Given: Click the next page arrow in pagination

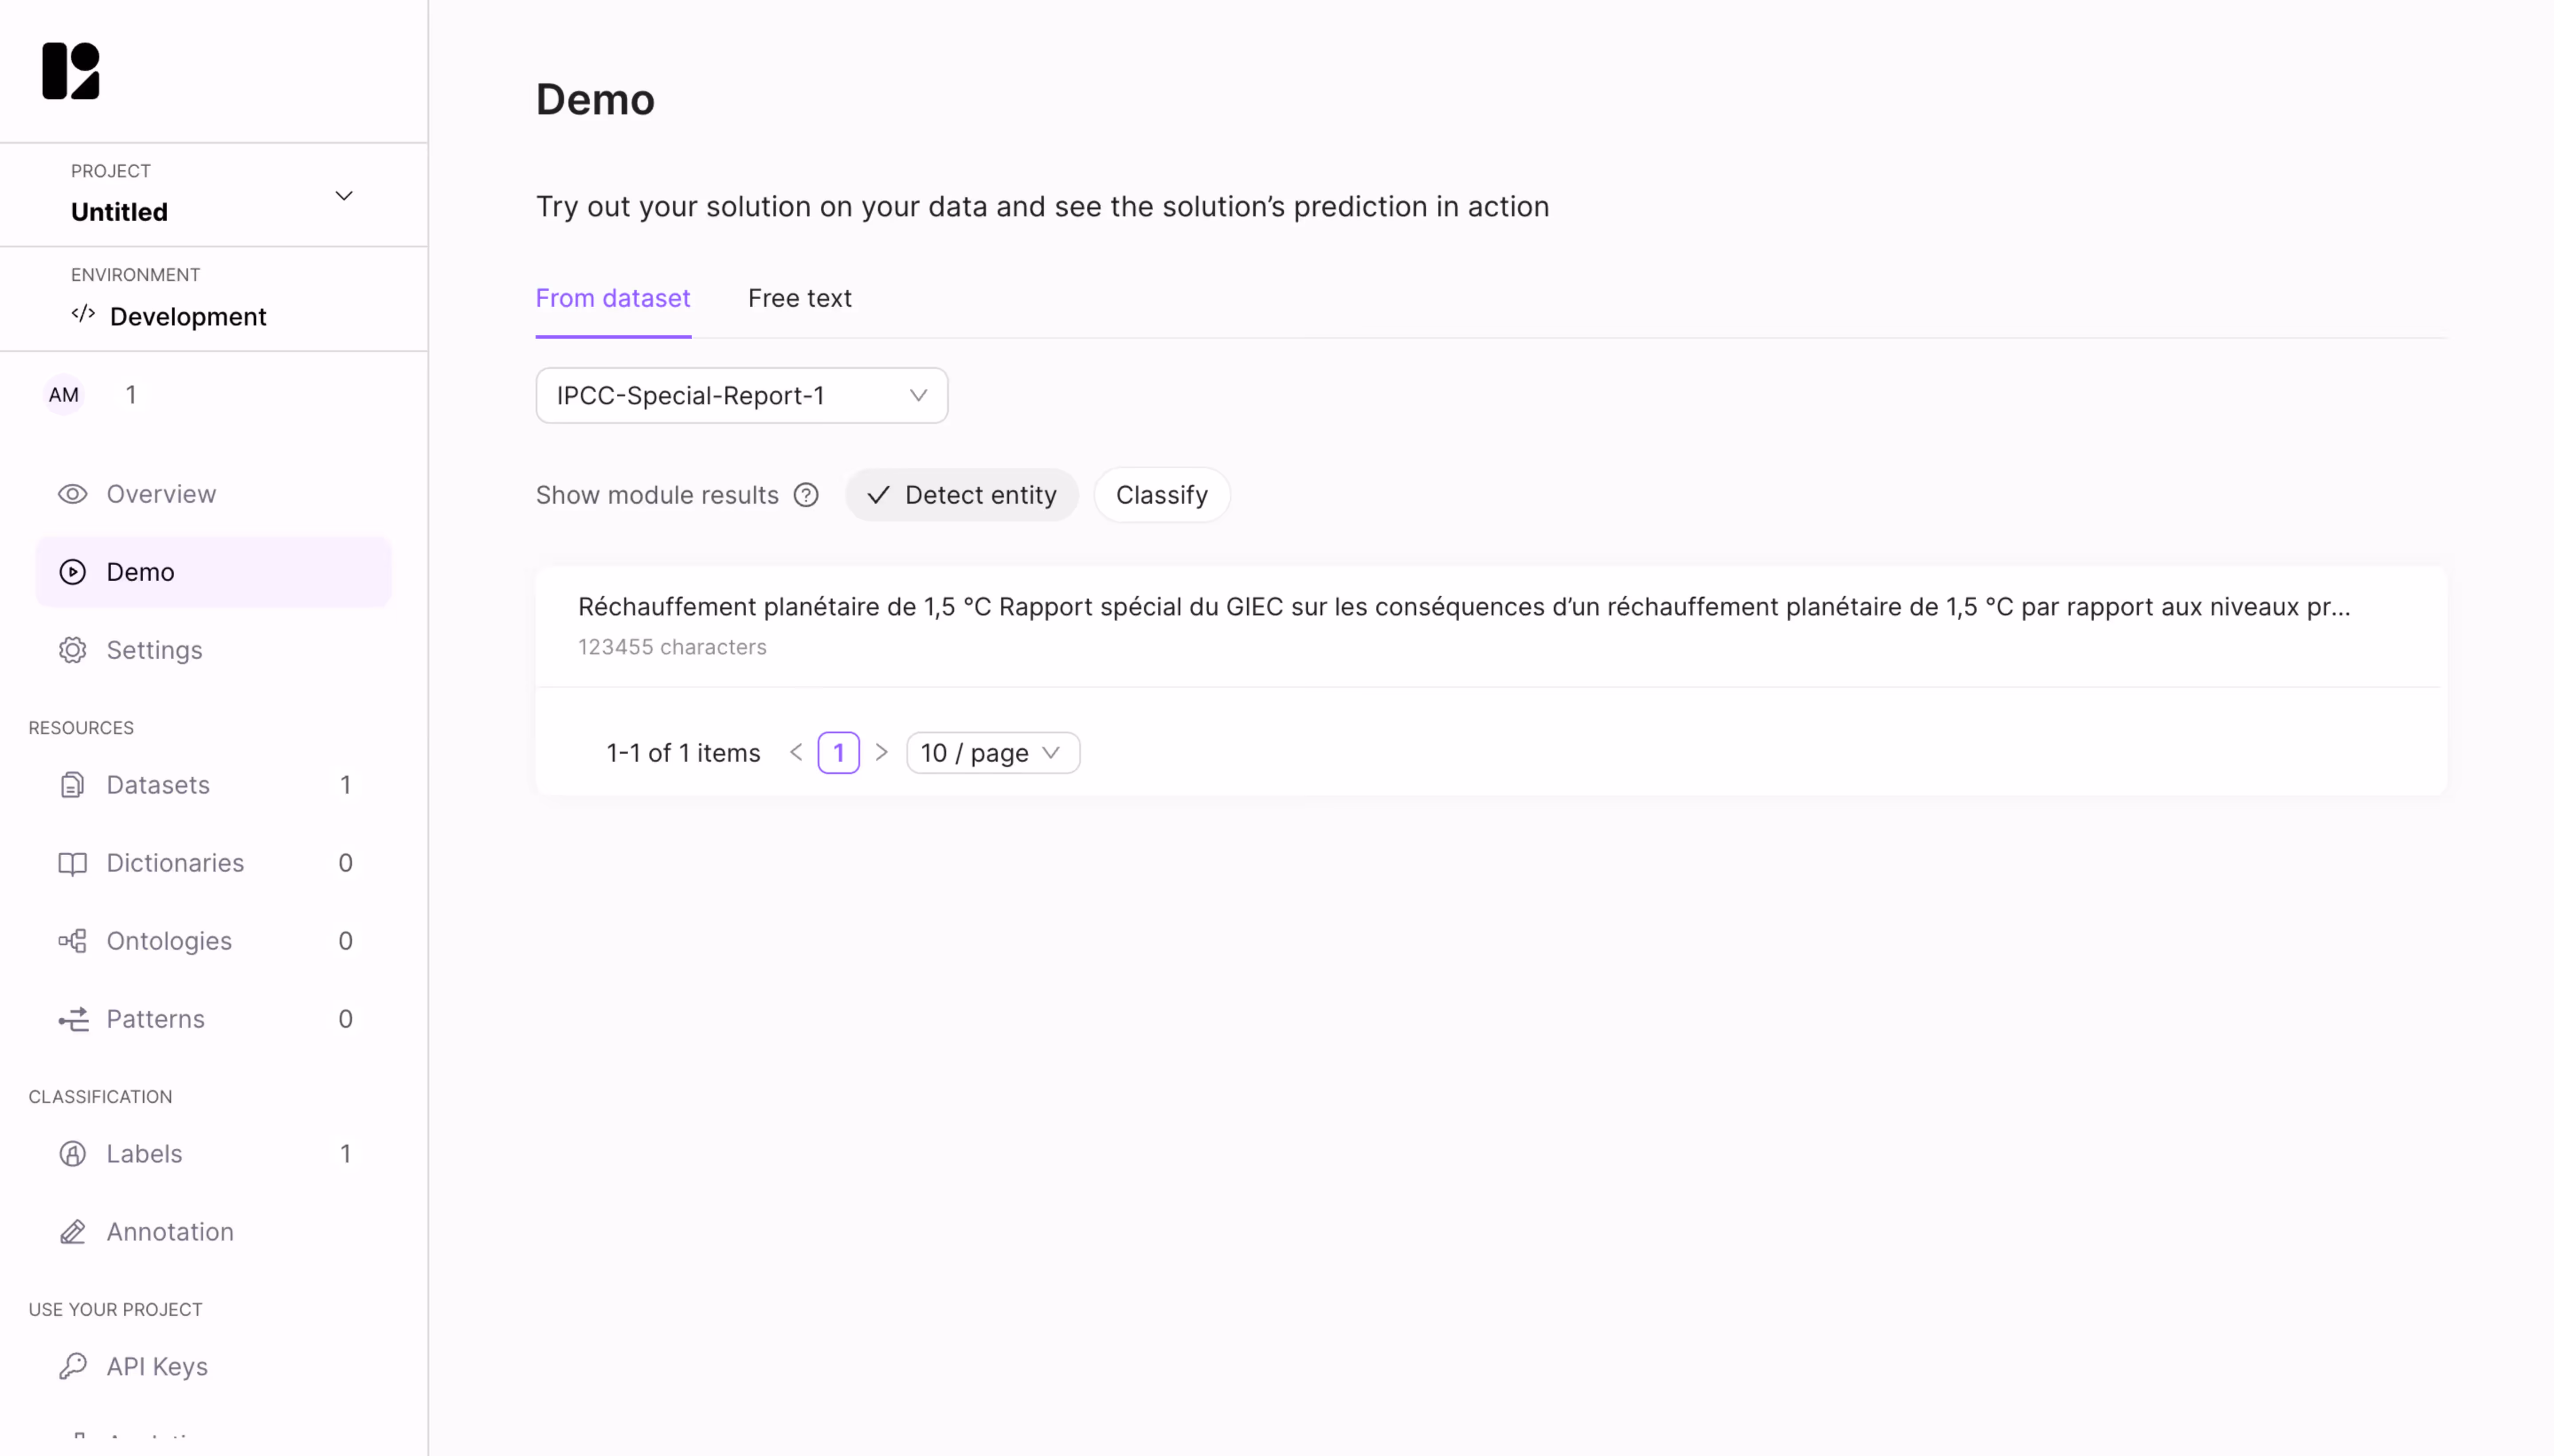Looking at the screenshot, I should (x=881, y=752).
